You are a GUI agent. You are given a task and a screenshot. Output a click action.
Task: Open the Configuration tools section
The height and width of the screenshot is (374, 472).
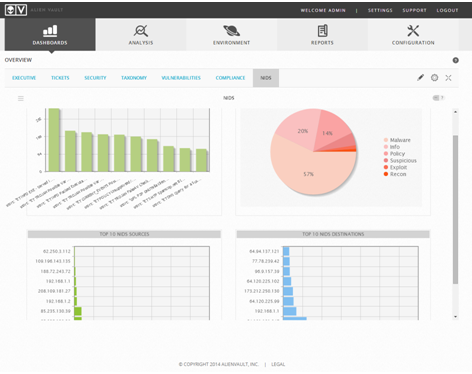tap(413, 35)
